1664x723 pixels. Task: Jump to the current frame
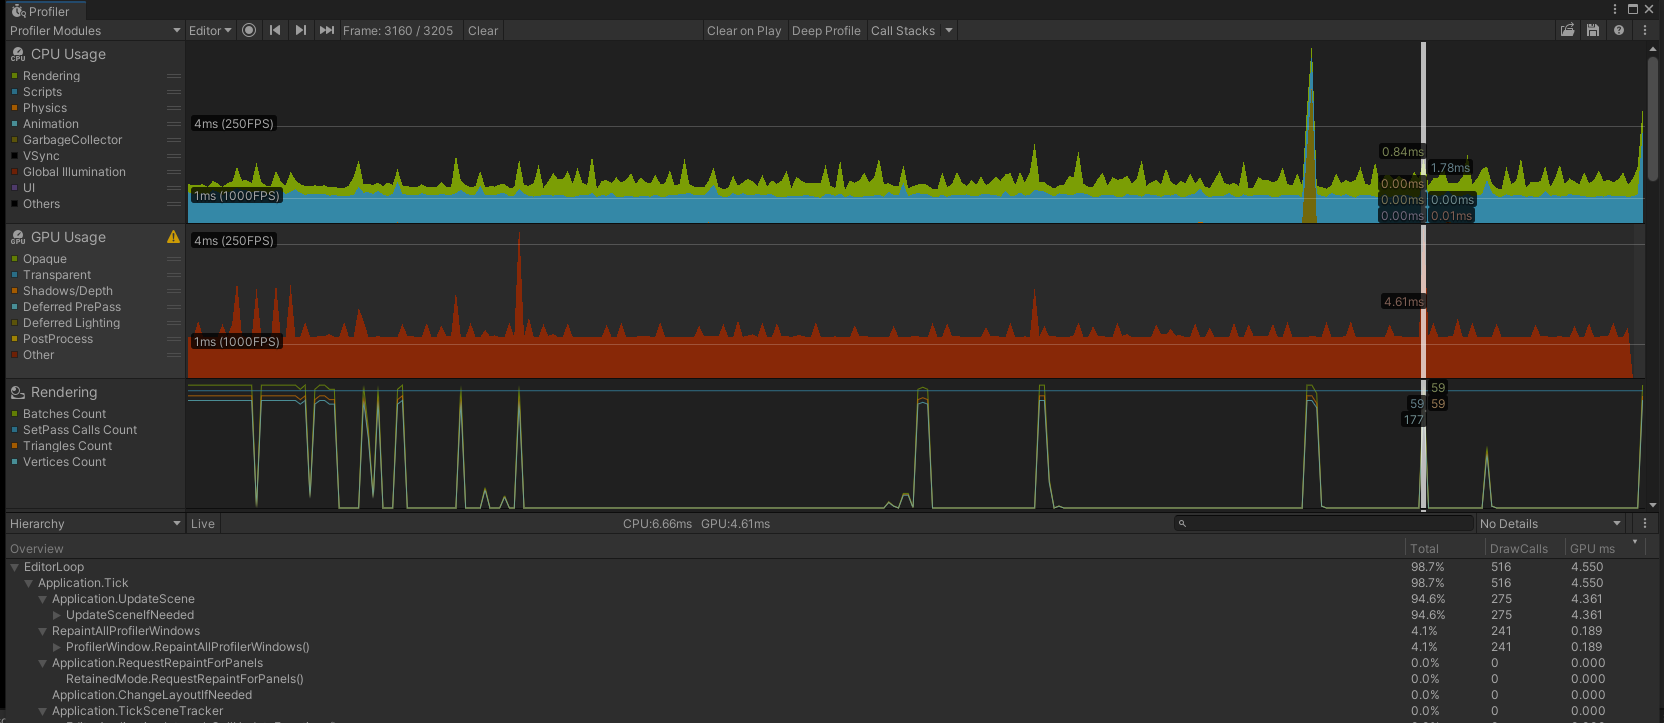pyautogui.click(x=327, y=30)
